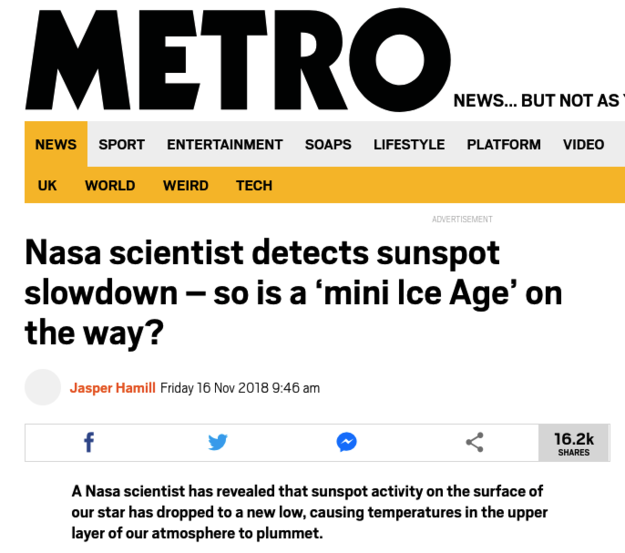Select UK in the sub-navigation
This screenshot has width=625, height=553.
click(47, 185)
